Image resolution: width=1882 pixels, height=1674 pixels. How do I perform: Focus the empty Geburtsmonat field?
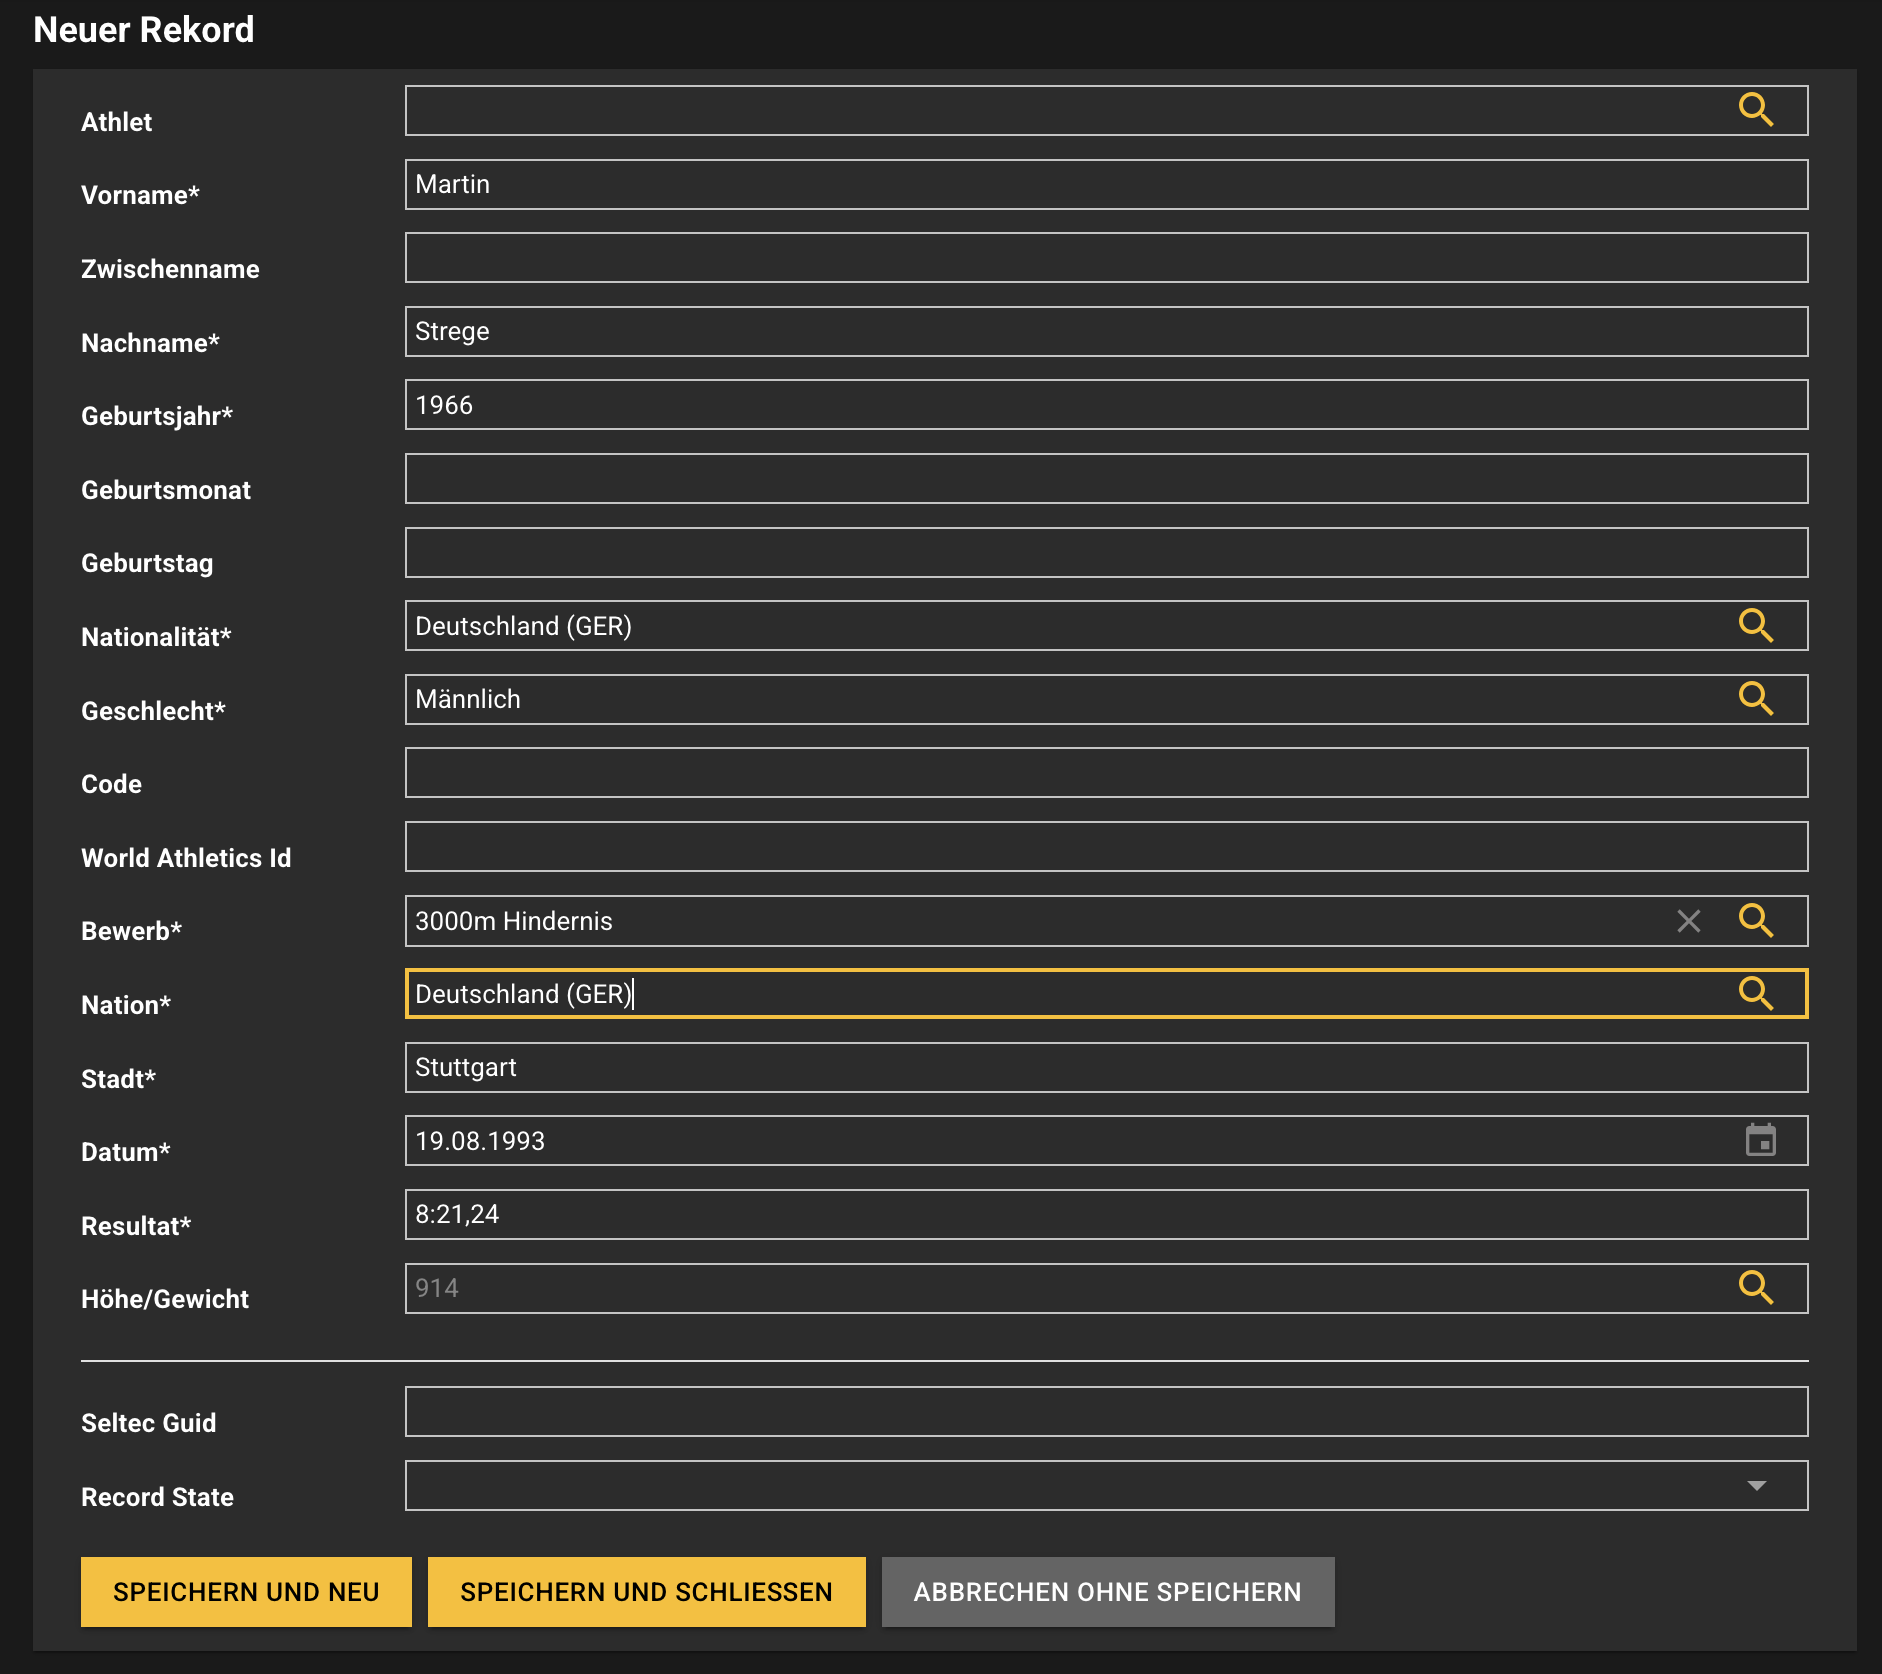(x=1106, y=479)
